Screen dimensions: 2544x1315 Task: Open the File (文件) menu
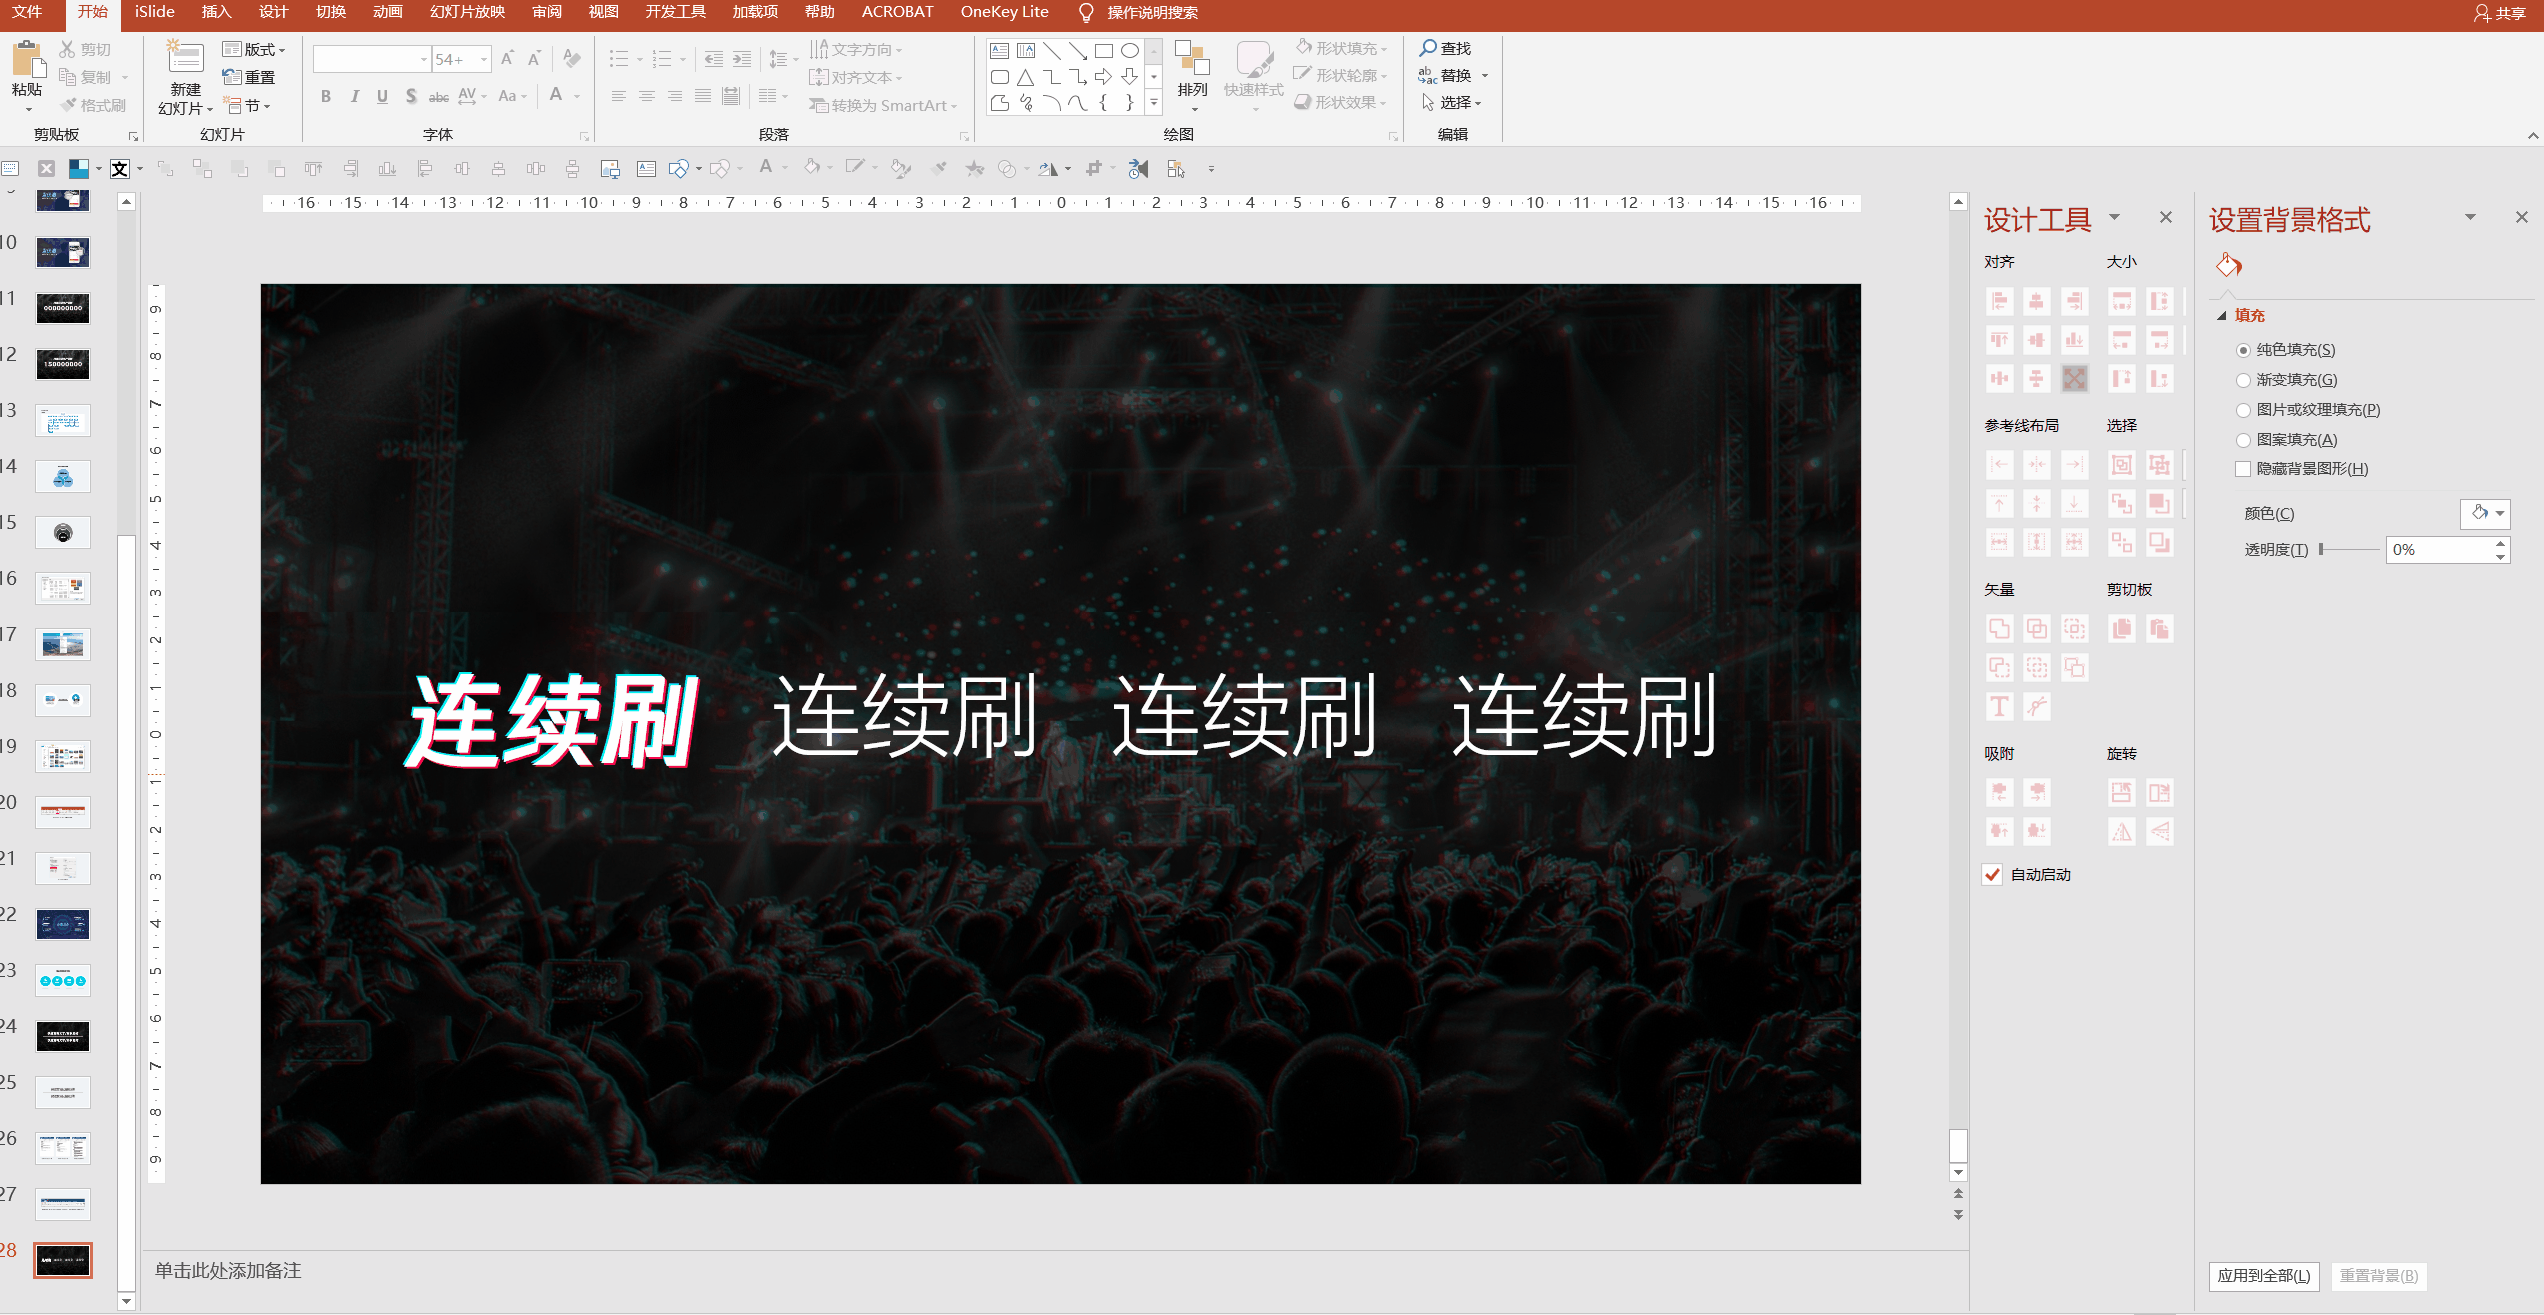[x=27, y=12]
